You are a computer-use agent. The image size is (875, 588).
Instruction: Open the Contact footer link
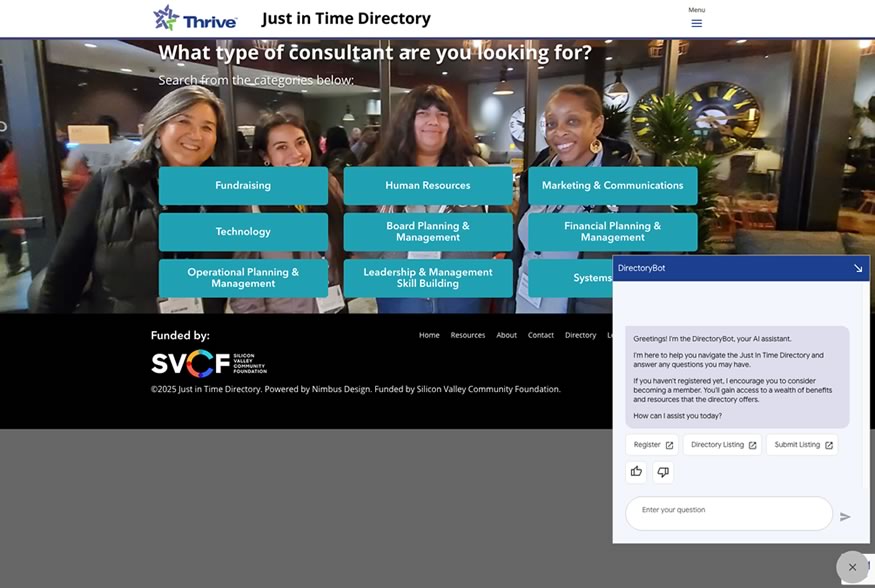coord(541,335)
